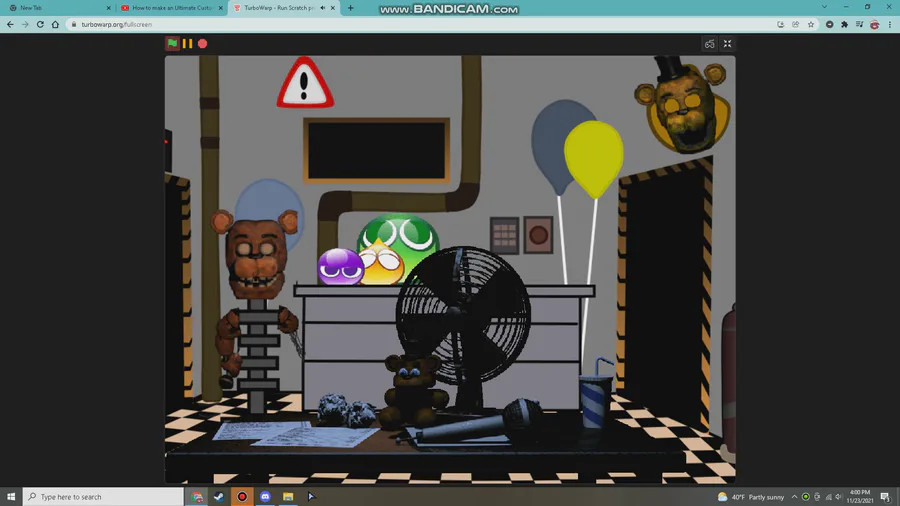
Task: Open Discord from the taskbar
Action: [265, 497]
